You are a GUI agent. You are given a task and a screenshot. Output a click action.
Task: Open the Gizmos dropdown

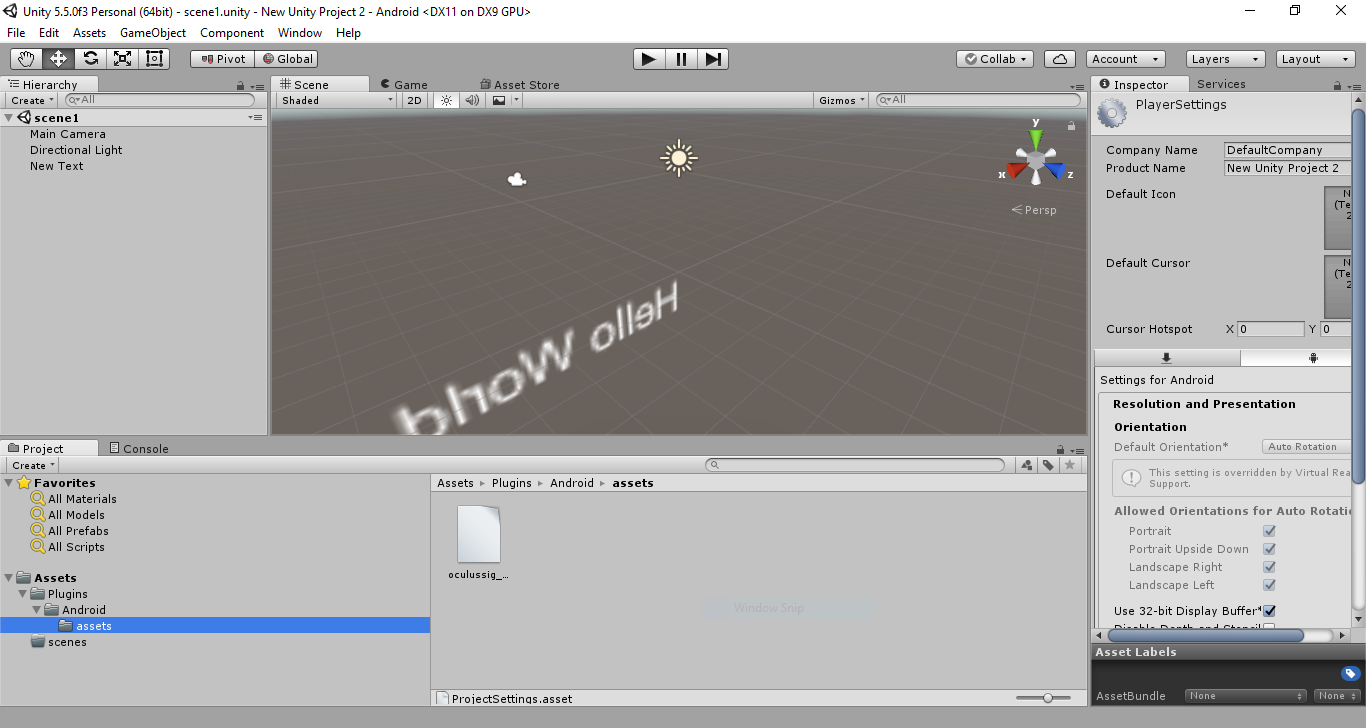click(842, 100)
